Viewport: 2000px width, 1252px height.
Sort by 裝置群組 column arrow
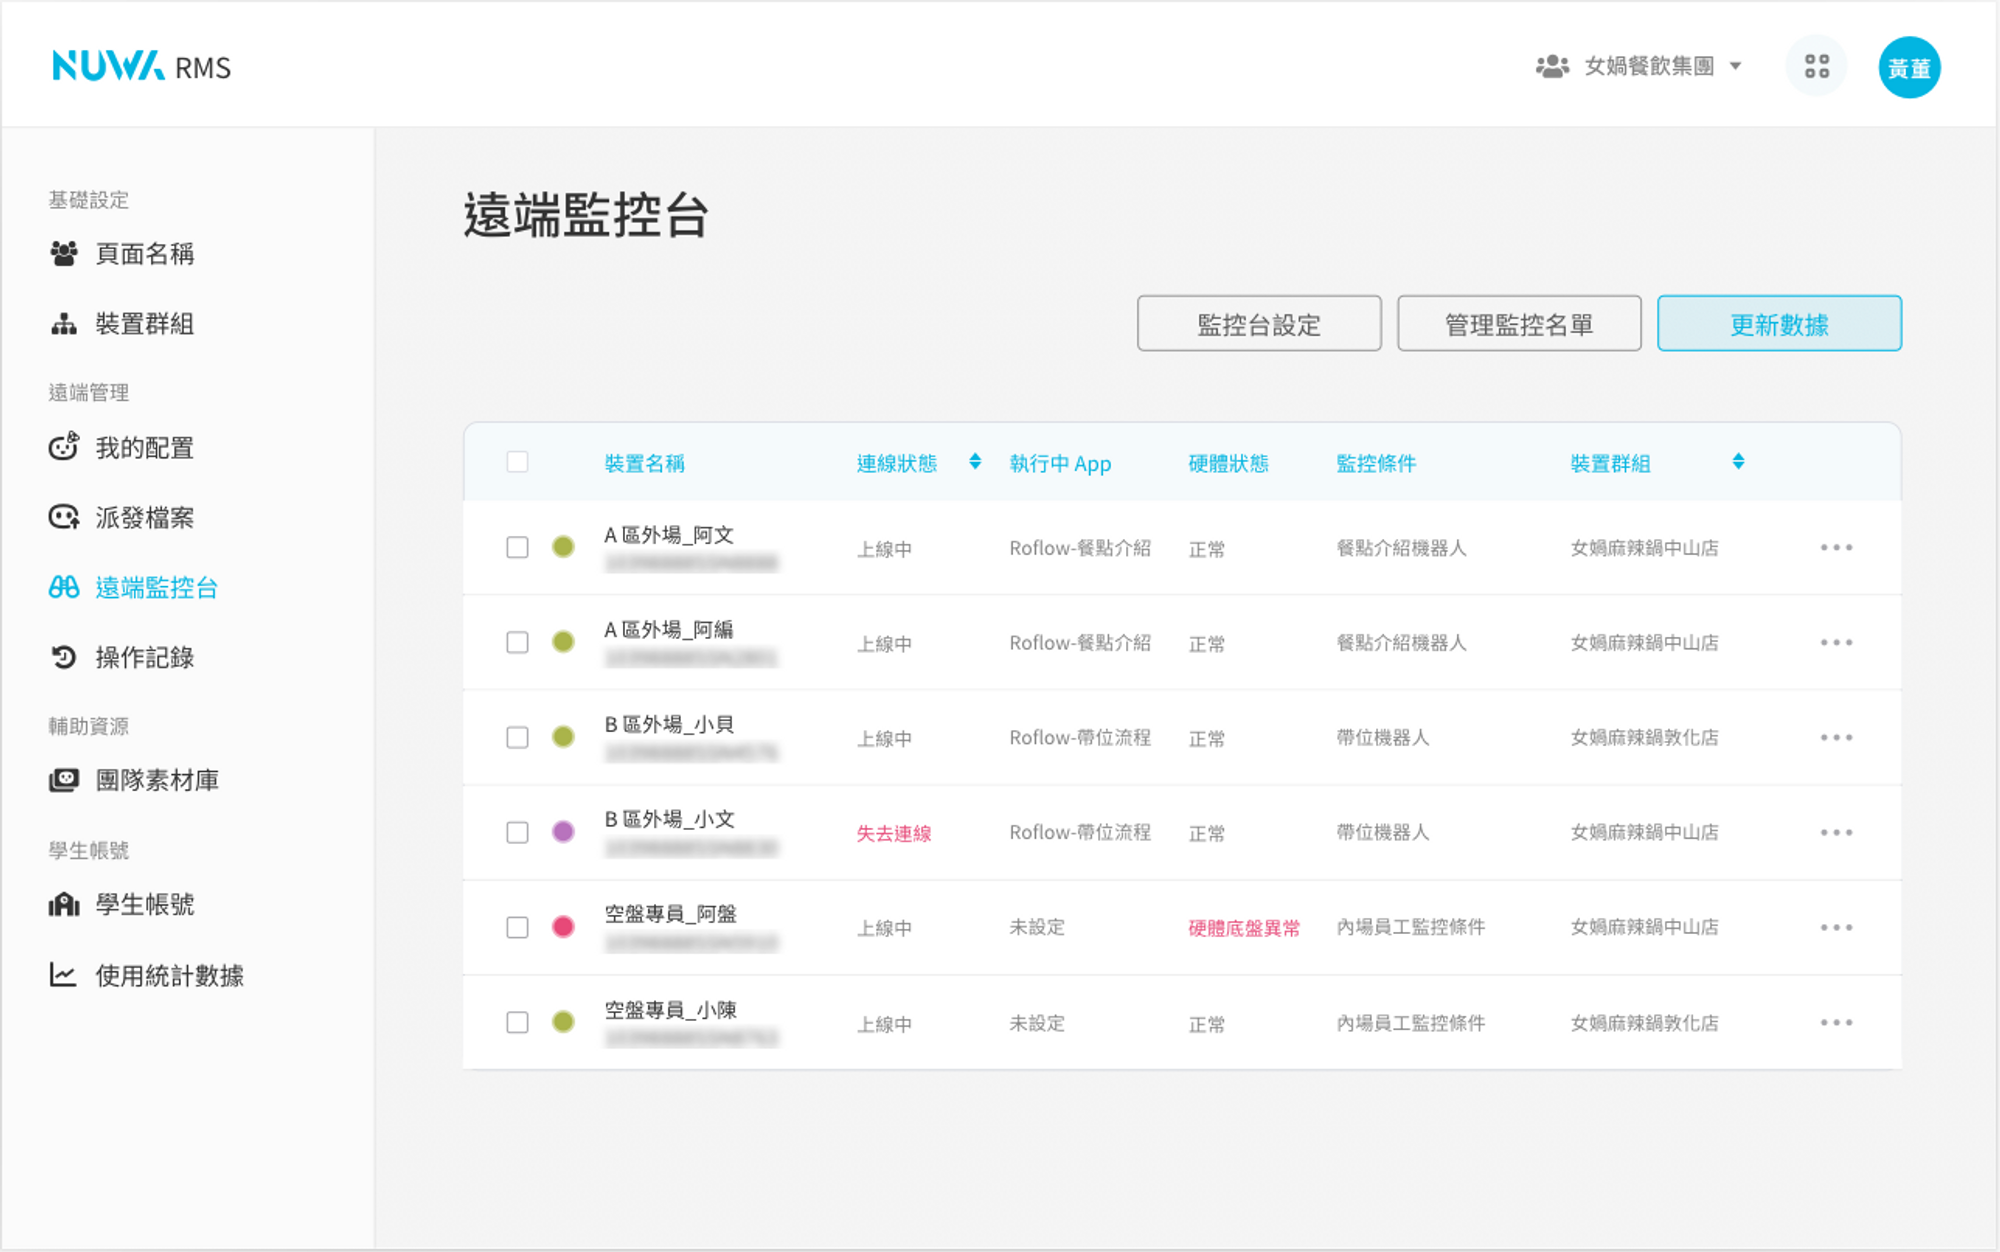point(1738,462)
